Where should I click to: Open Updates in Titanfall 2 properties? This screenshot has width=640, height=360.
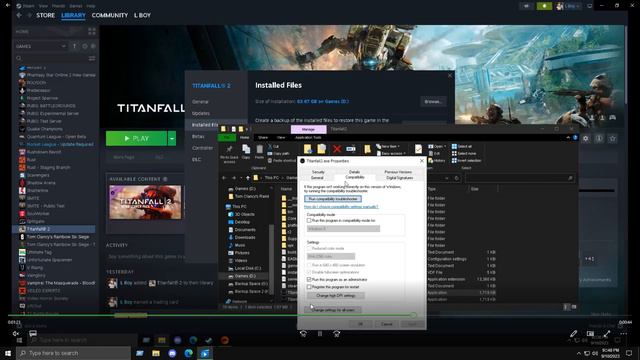tap(201, 113)
